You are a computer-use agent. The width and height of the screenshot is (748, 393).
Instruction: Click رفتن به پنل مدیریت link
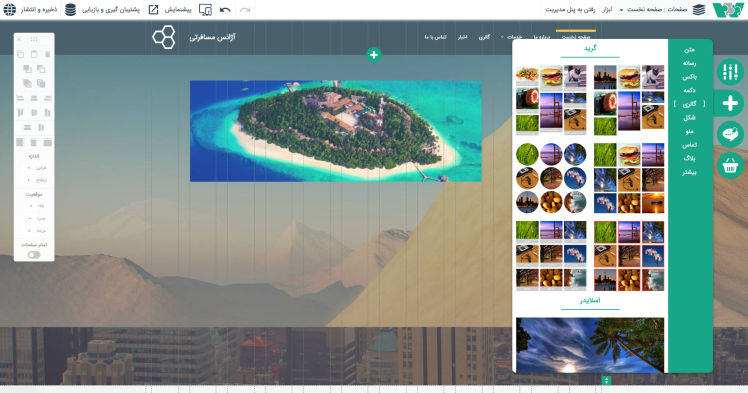pyautogui.click(x=570, y=10)
